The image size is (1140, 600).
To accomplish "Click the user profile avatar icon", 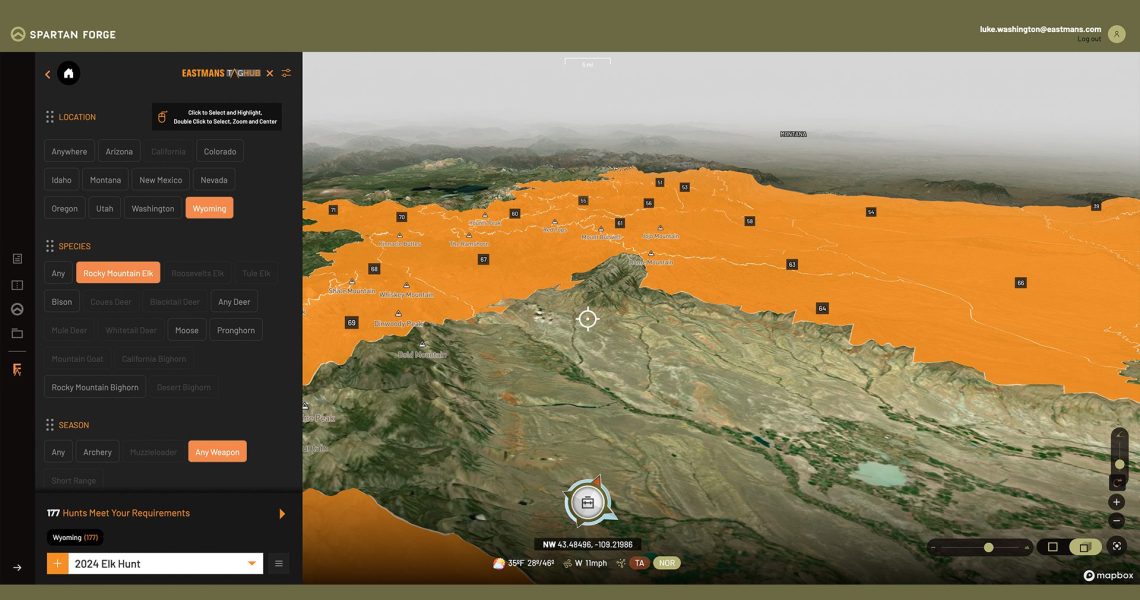I will click(1117, 34).
